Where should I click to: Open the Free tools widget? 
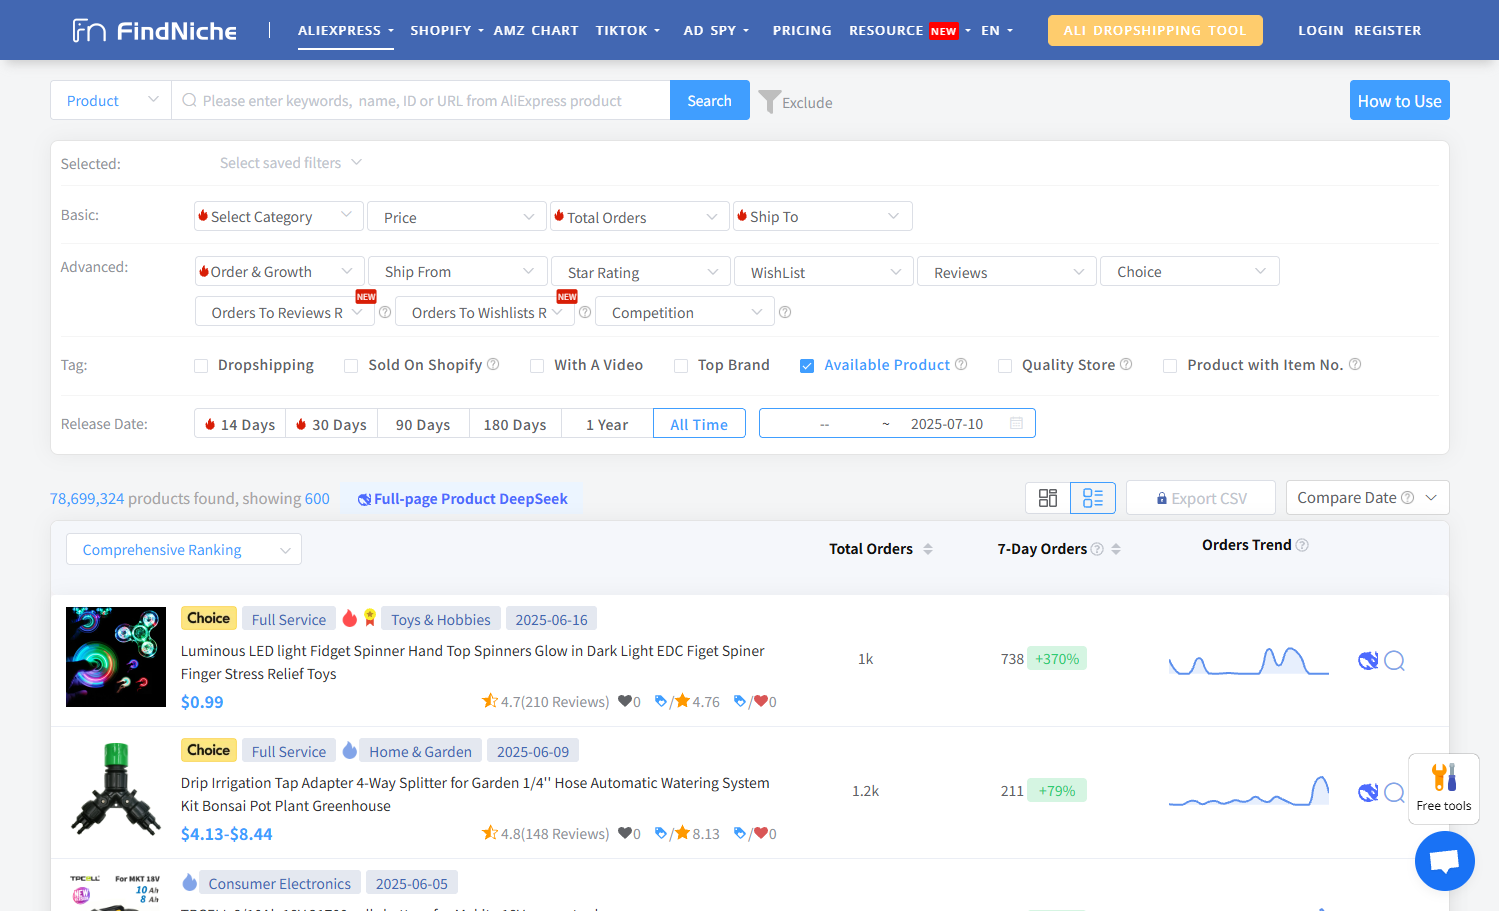(1444, 788)
